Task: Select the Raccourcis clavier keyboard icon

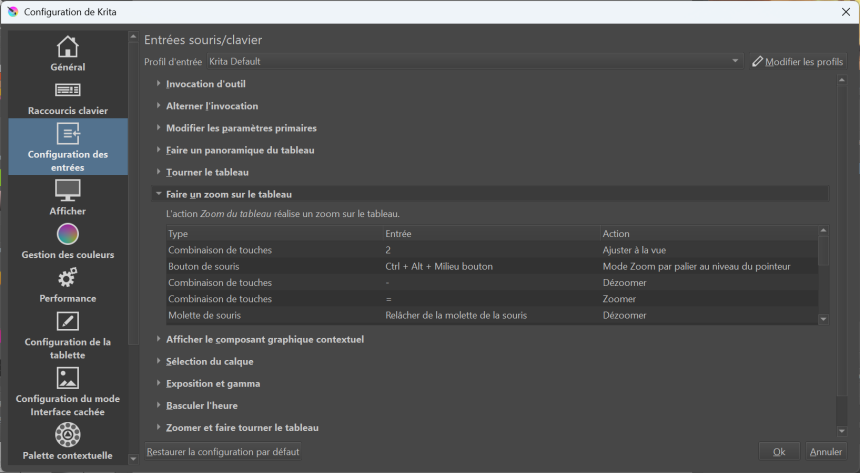Action: coord(67,91)
